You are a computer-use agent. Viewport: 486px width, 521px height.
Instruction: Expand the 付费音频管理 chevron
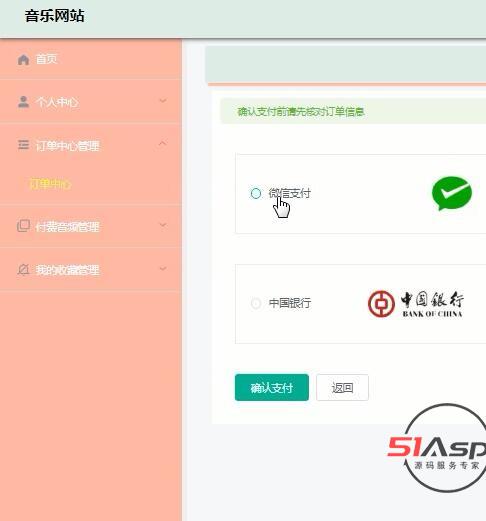click(163, 225)
